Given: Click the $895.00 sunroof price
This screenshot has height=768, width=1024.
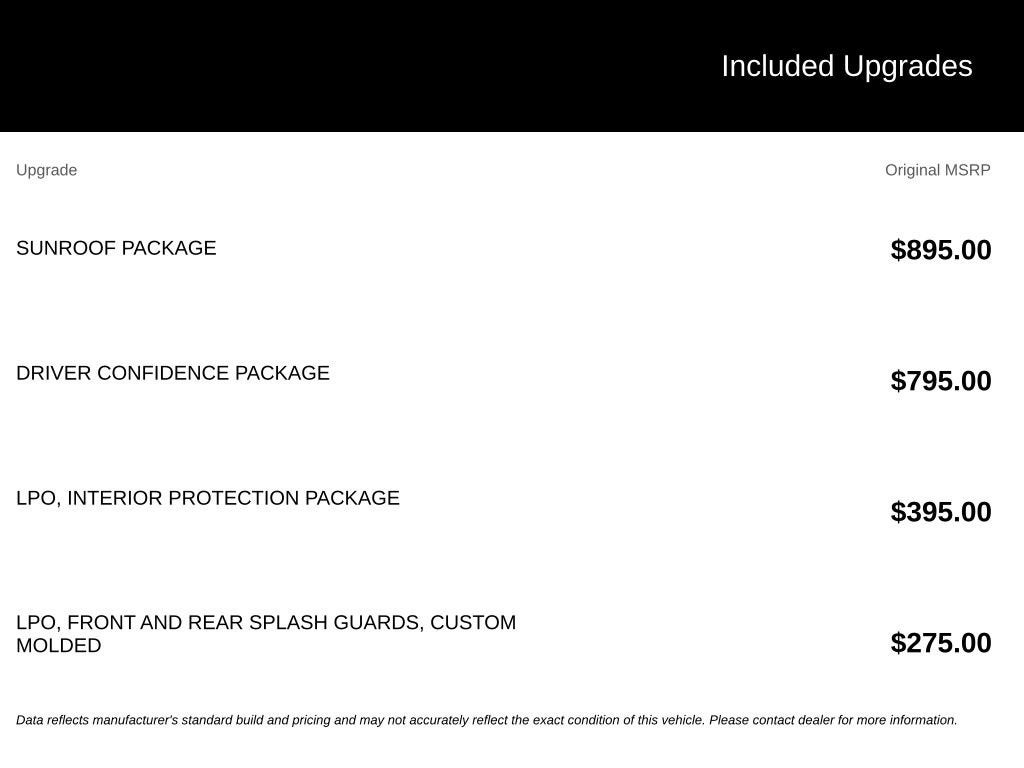Looking at the screenshot, I should pos(941,249).
